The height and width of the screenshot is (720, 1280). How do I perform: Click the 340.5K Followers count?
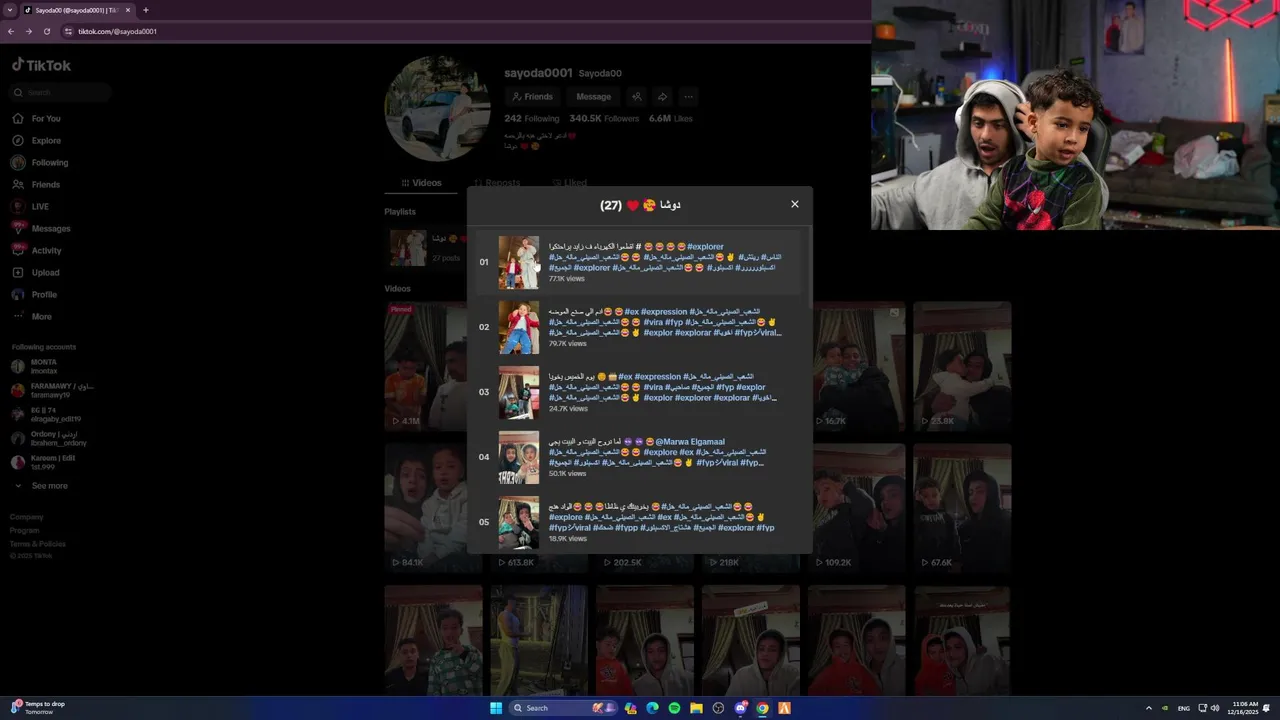coord(604,118)
